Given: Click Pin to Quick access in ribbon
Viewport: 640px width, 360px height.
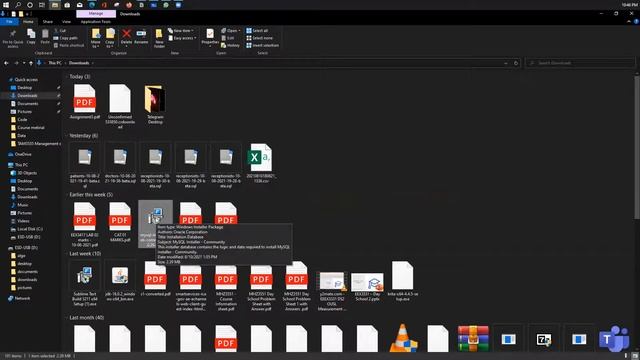Looking at the screenshot, I should coord(13,38).
